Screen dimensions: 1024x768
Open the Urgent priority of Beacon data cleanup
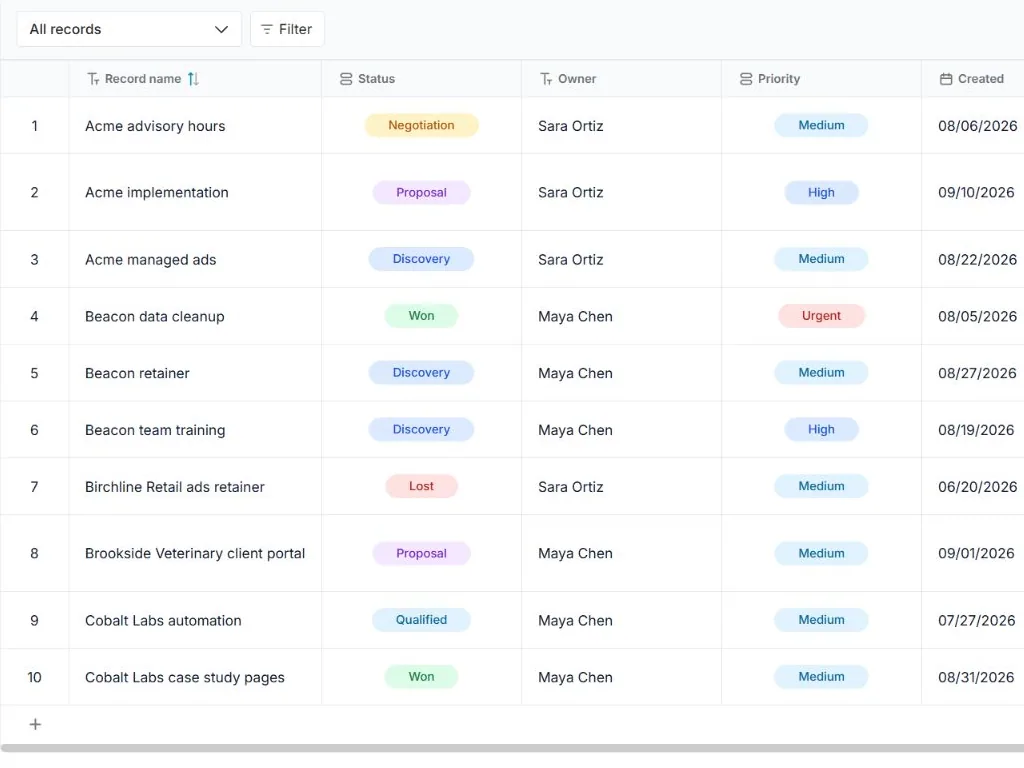pos(821,316)
